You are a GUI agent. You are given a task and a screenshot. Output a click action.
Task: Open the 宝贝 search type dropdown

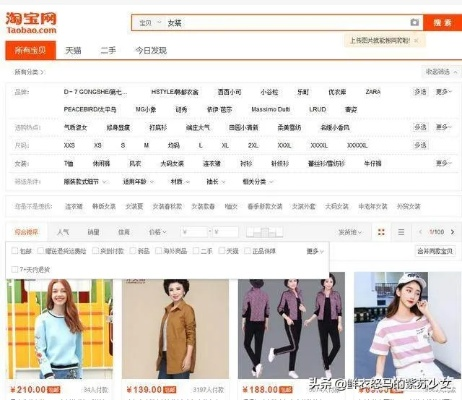pyautogui.click(x=150, y=23)
